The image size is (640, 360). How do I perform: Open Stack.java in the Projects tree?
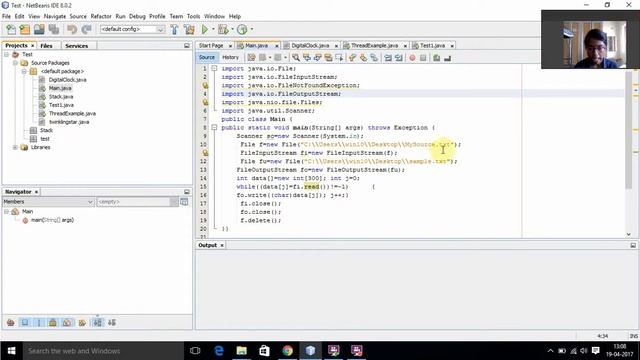(61, 97)
